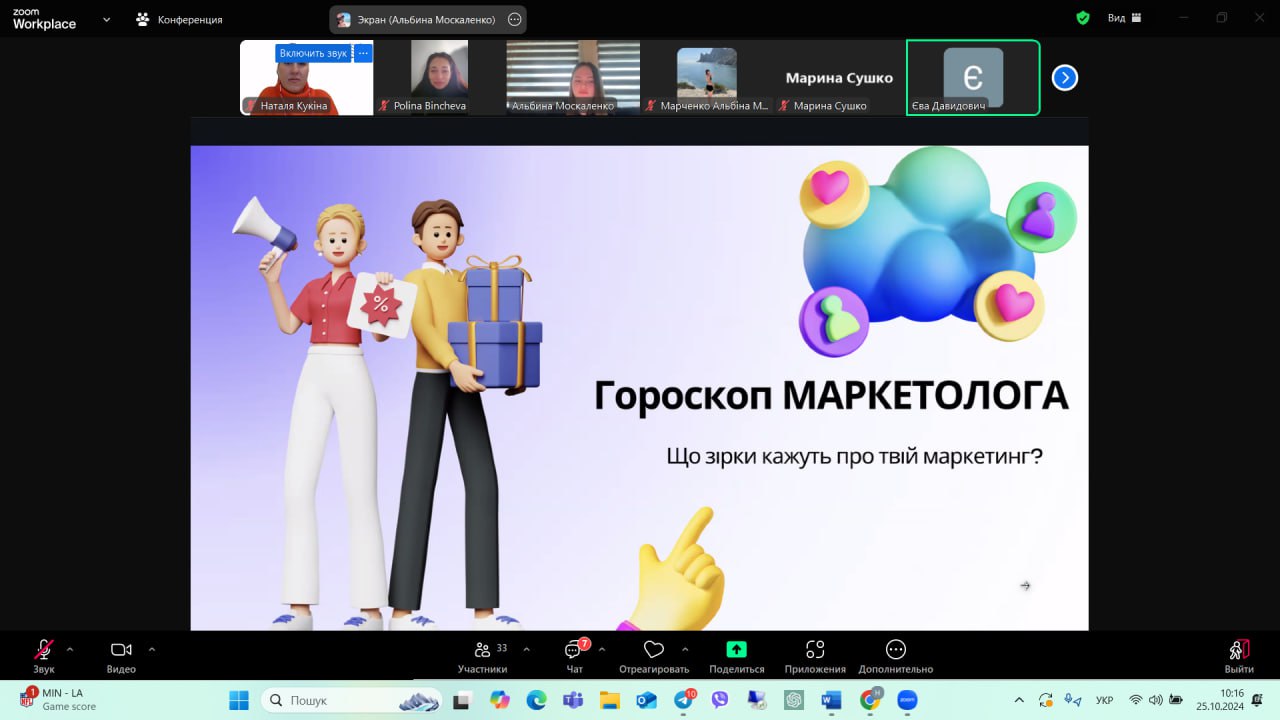The height and width of the screenshot is (720, 1280).
Task: Launch Copilot from the taskbar
Action: point(500,700)
